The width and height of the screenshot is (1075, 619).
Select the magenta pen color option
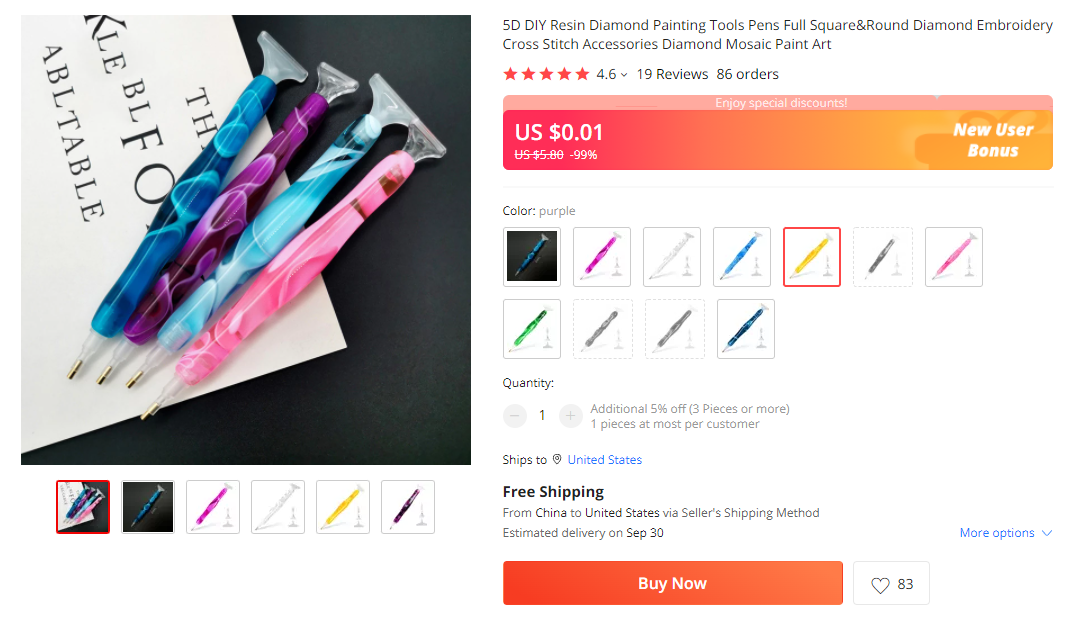coord(601,257)
